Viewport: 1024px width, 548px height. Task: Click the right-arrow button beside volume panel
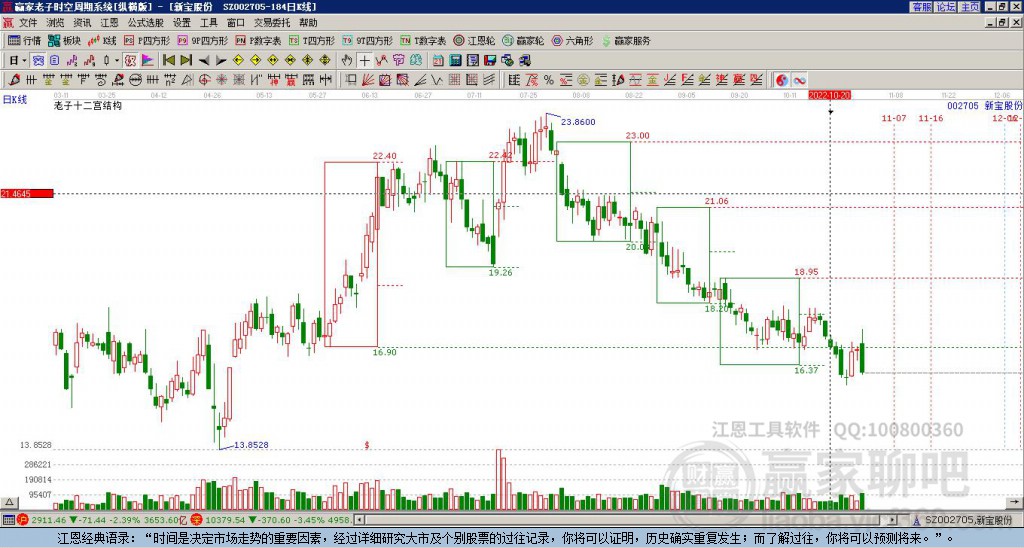point(1015,503)
